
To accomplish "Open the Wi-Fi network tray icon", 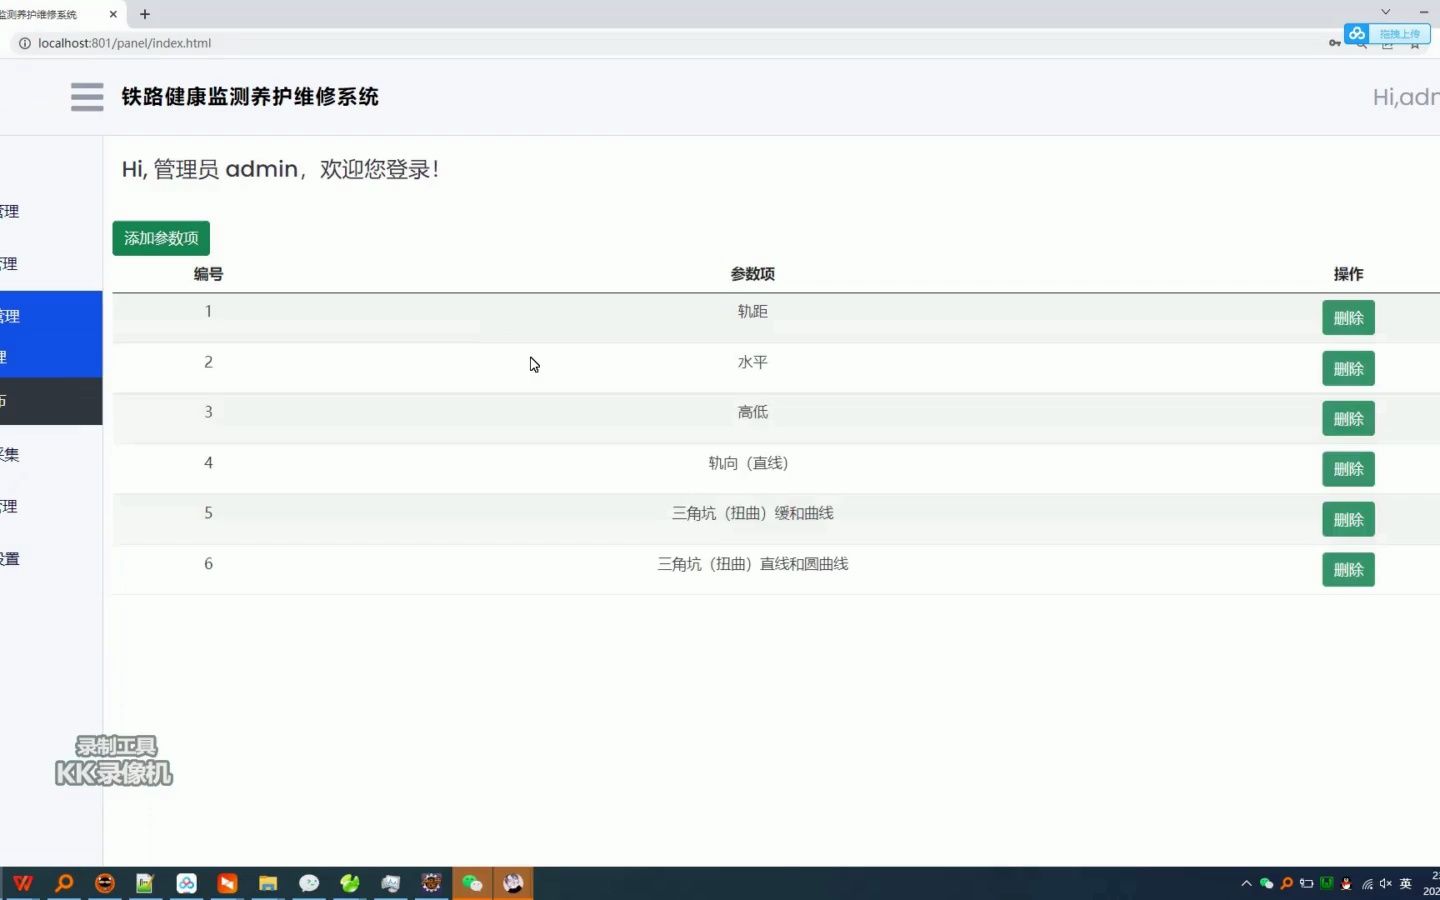I will pos(1368,884).
